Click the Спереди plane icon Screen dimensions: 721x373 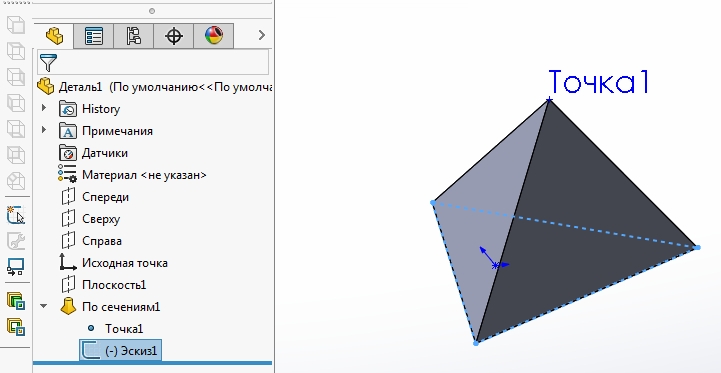coord(68,196)
